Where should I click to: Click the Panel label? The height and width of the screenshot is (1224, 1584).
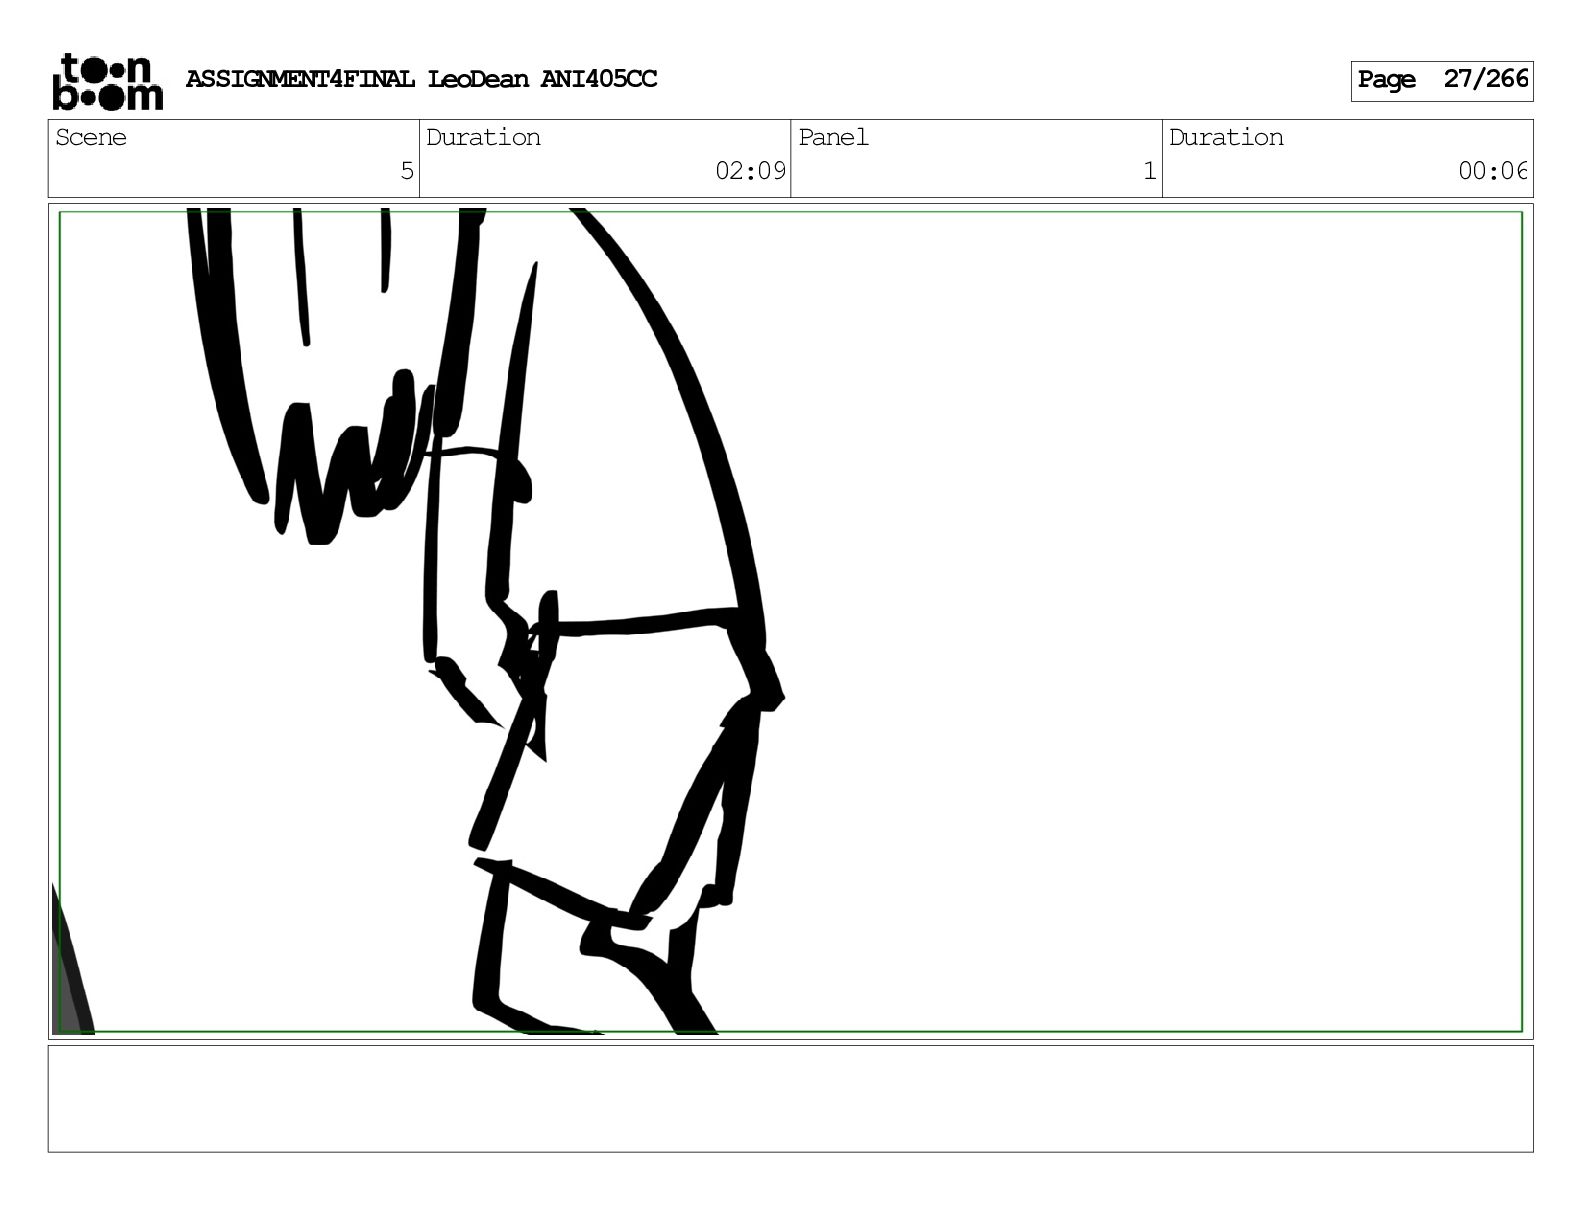coord(833,138)
